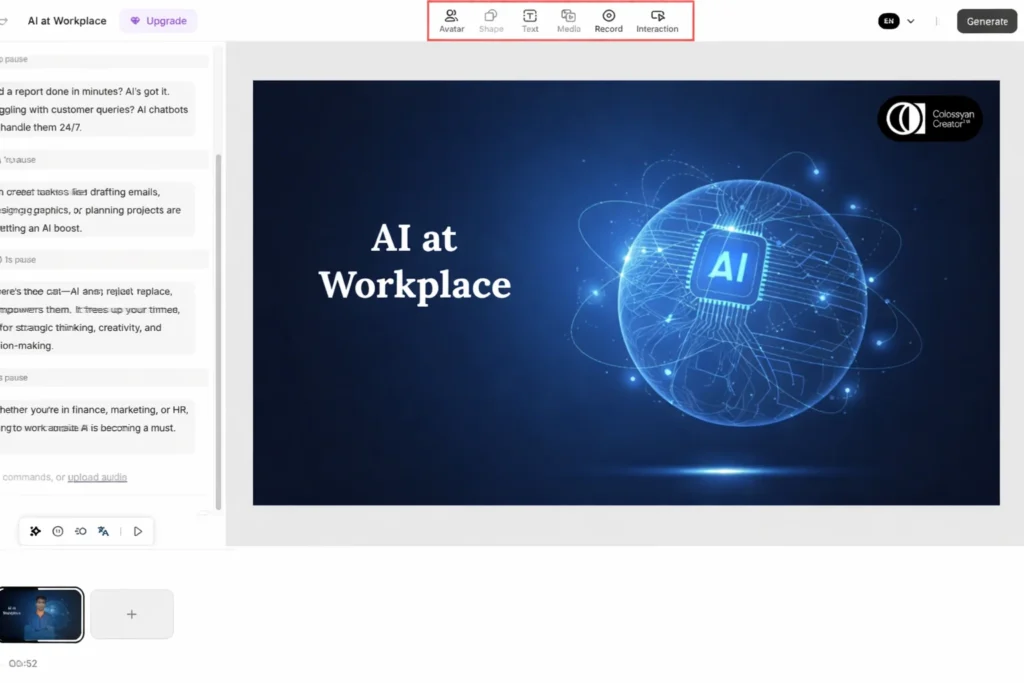Click the translate script icon
The width and height of the screenshot is (1024, 683).
point(103,531)
